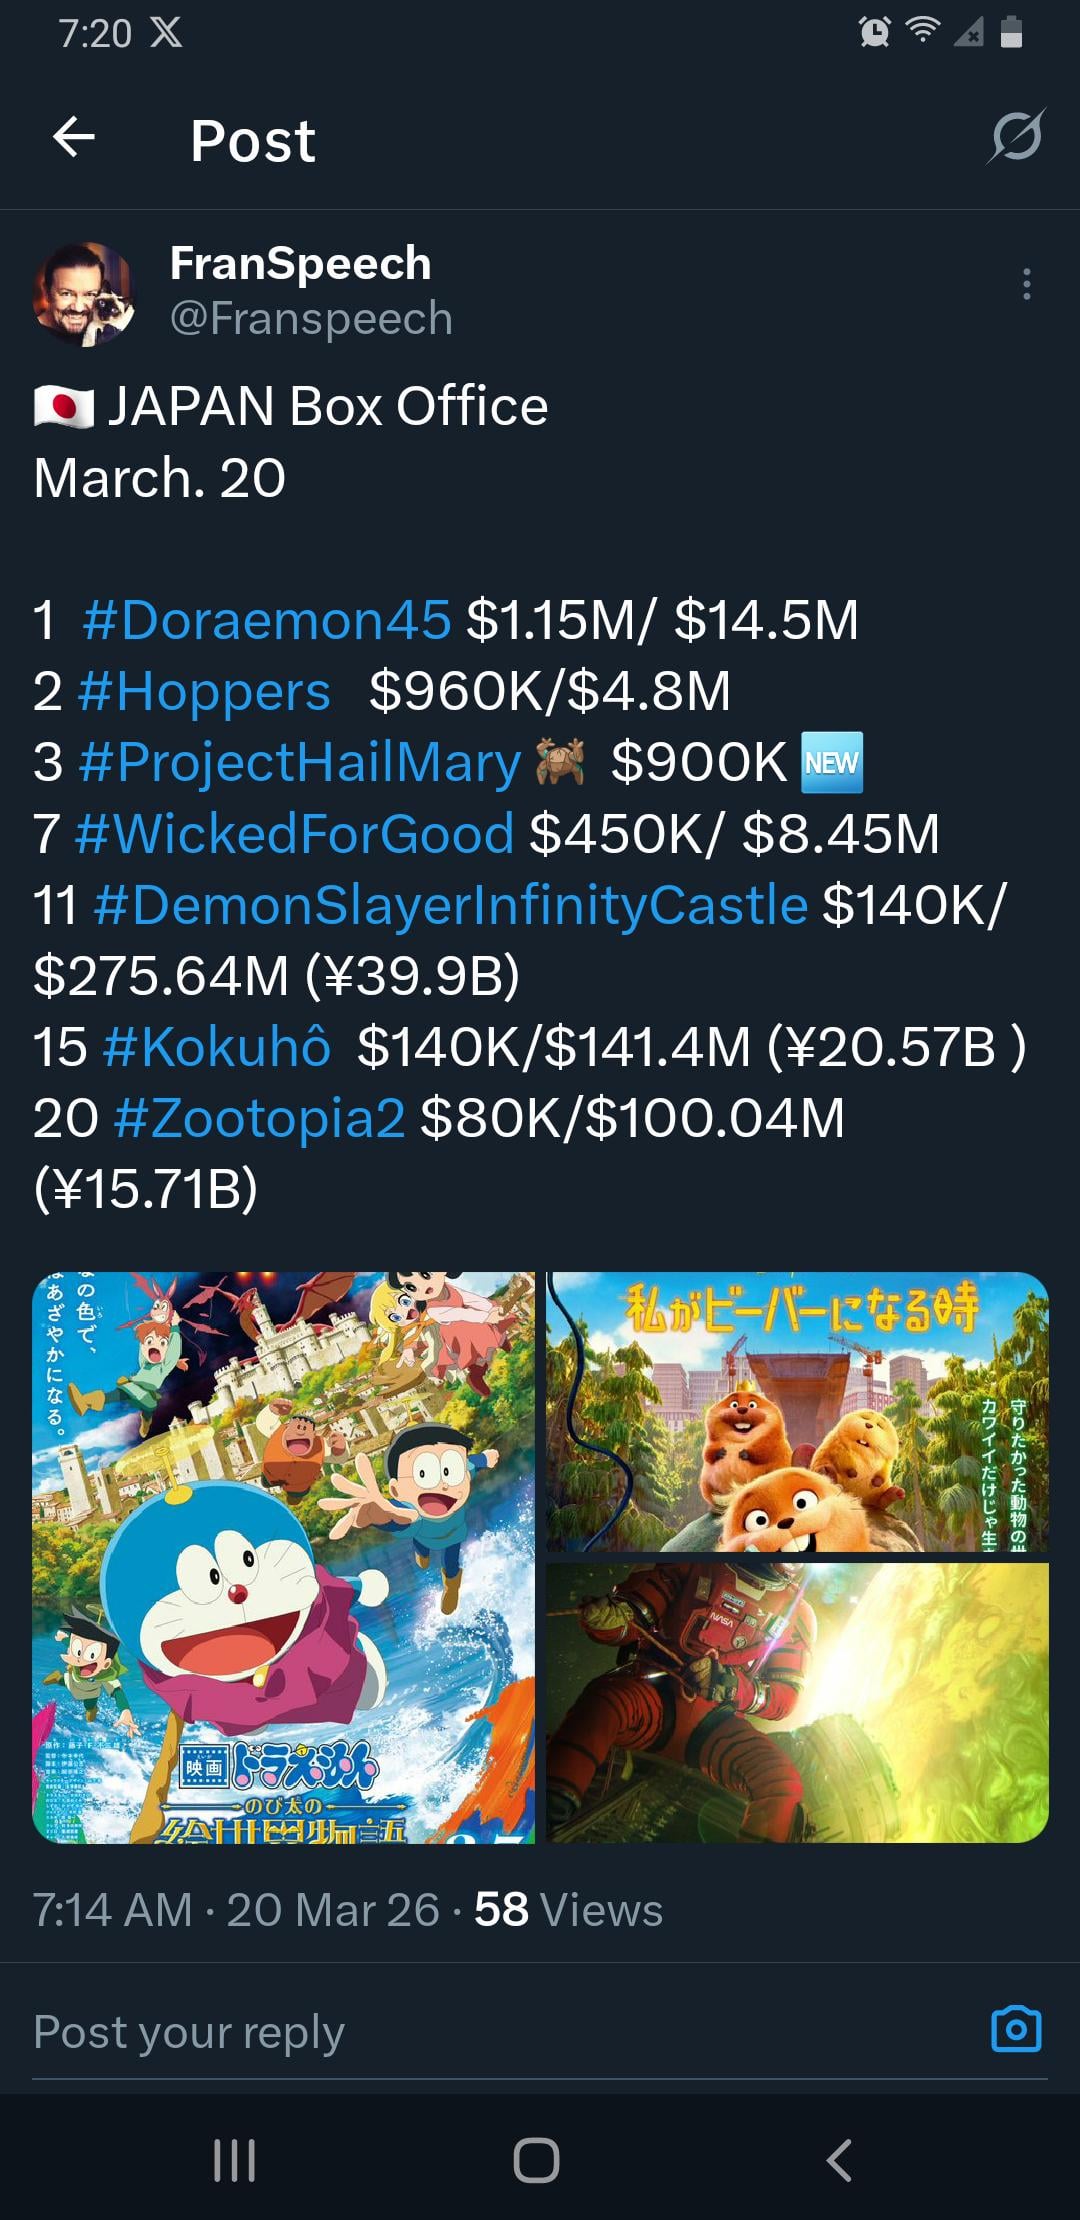View the Doraemon movie poster image
1080x2220 pixels.
284,1557
